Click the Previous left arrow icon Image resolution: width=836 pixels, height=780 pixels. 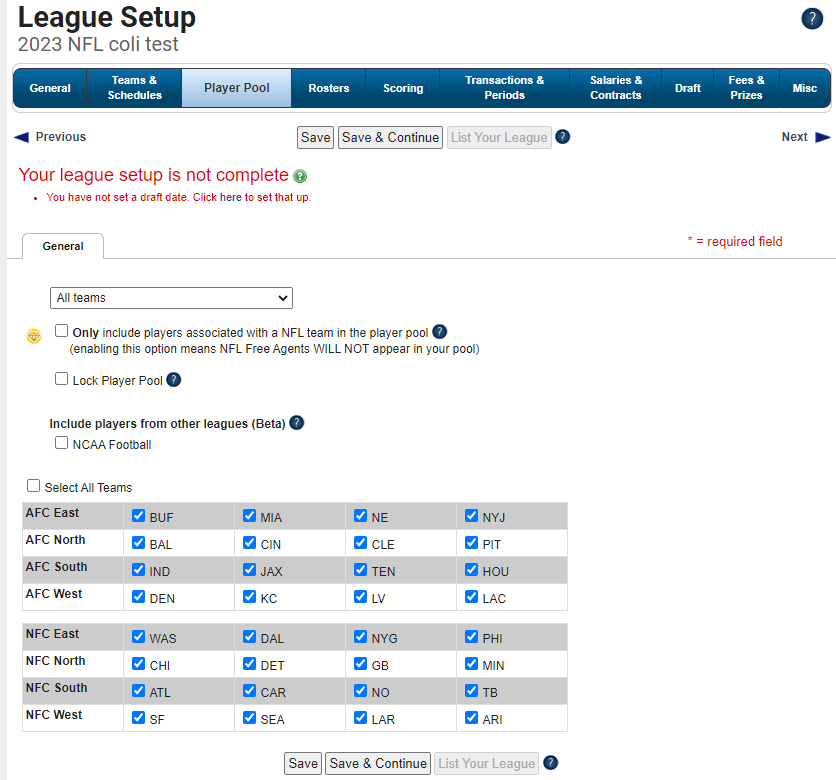pos(21,137)
